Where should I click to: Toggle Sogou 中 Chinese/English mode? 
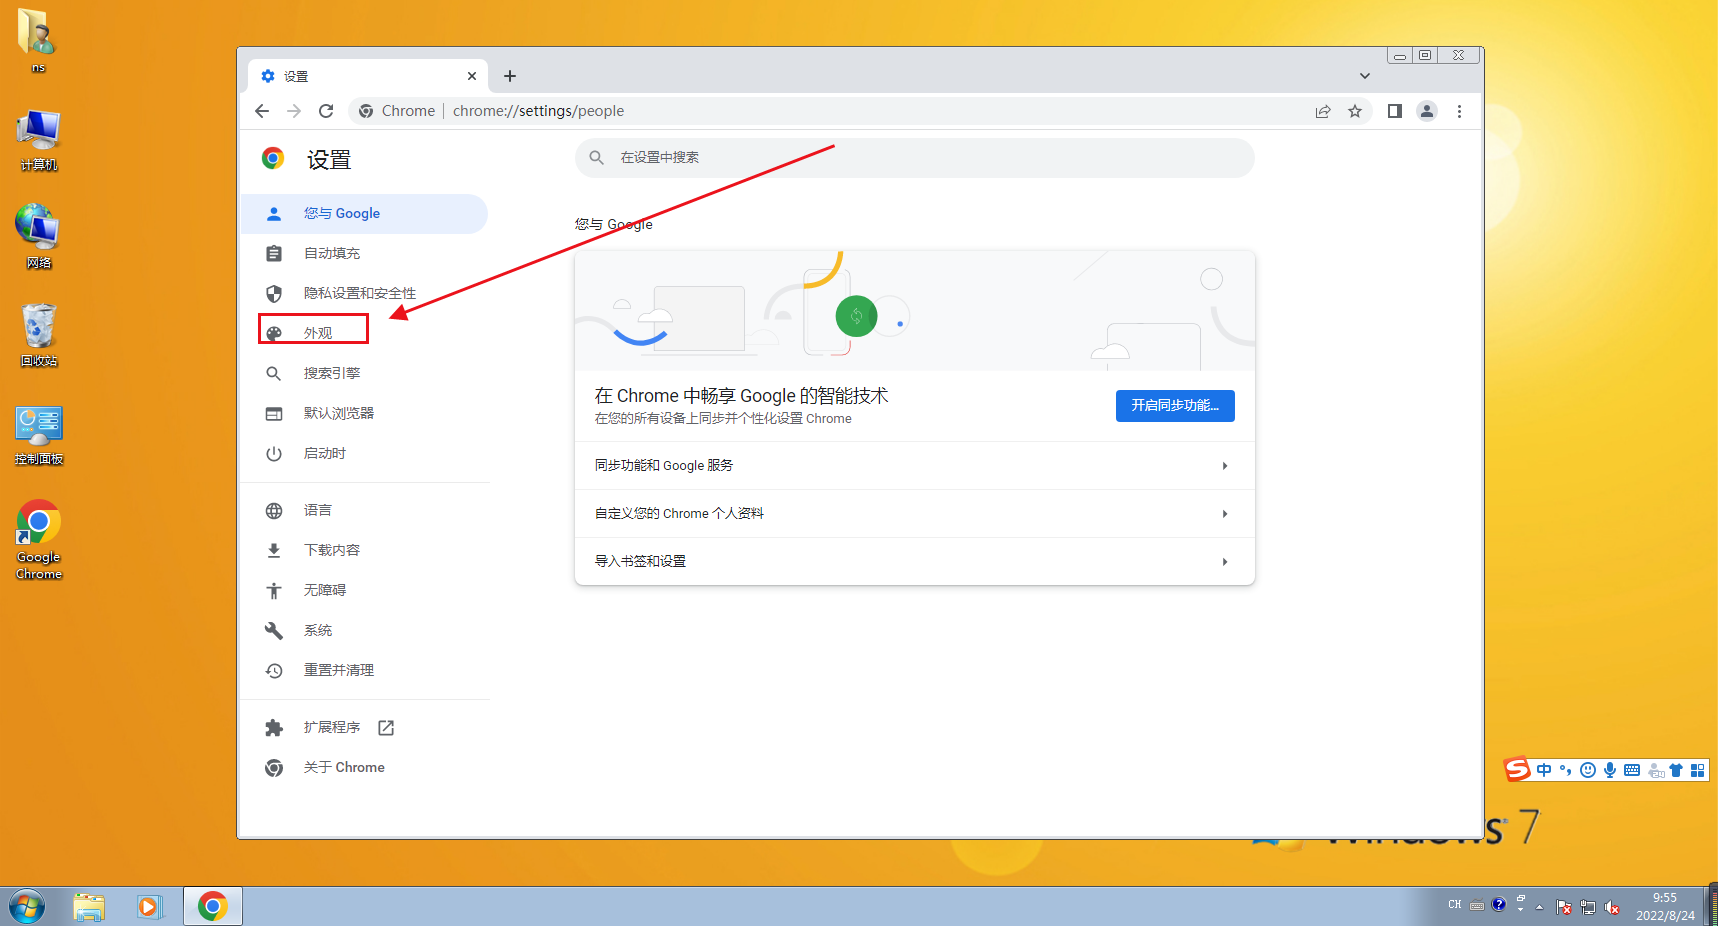[x=1544, y=770]
